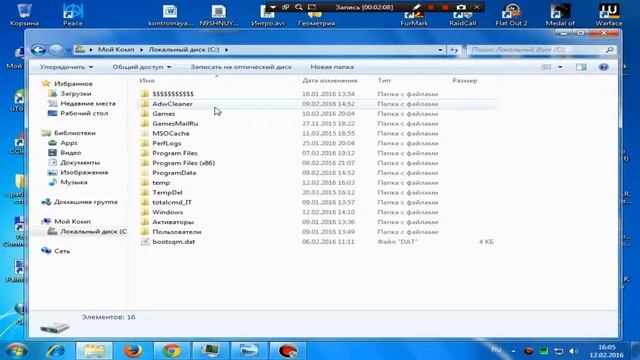Sort by the Имя column header
Viewport: 640px width, 360px height.
coord(147,80)
